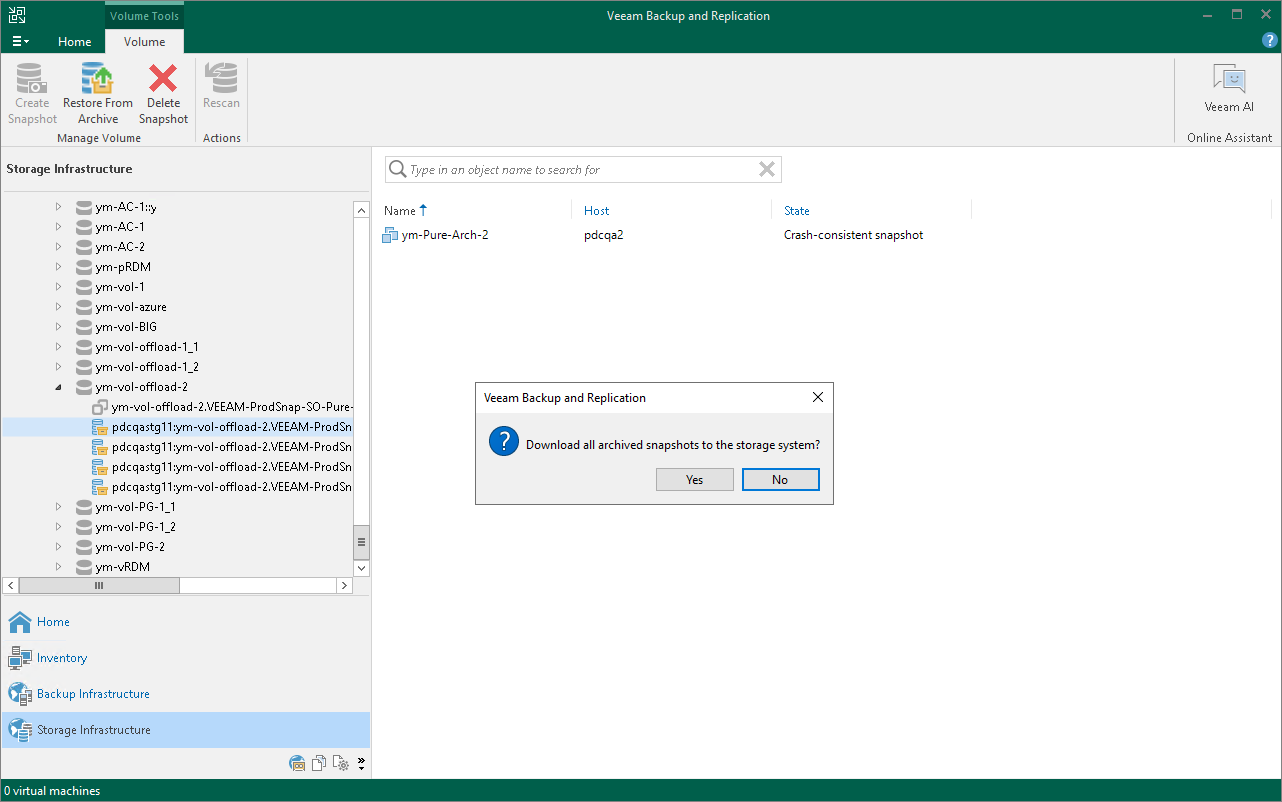Viewport: 1282px width, 802px height.
Task: Click the Volume Tools contextual tab header
Action: 145,16
